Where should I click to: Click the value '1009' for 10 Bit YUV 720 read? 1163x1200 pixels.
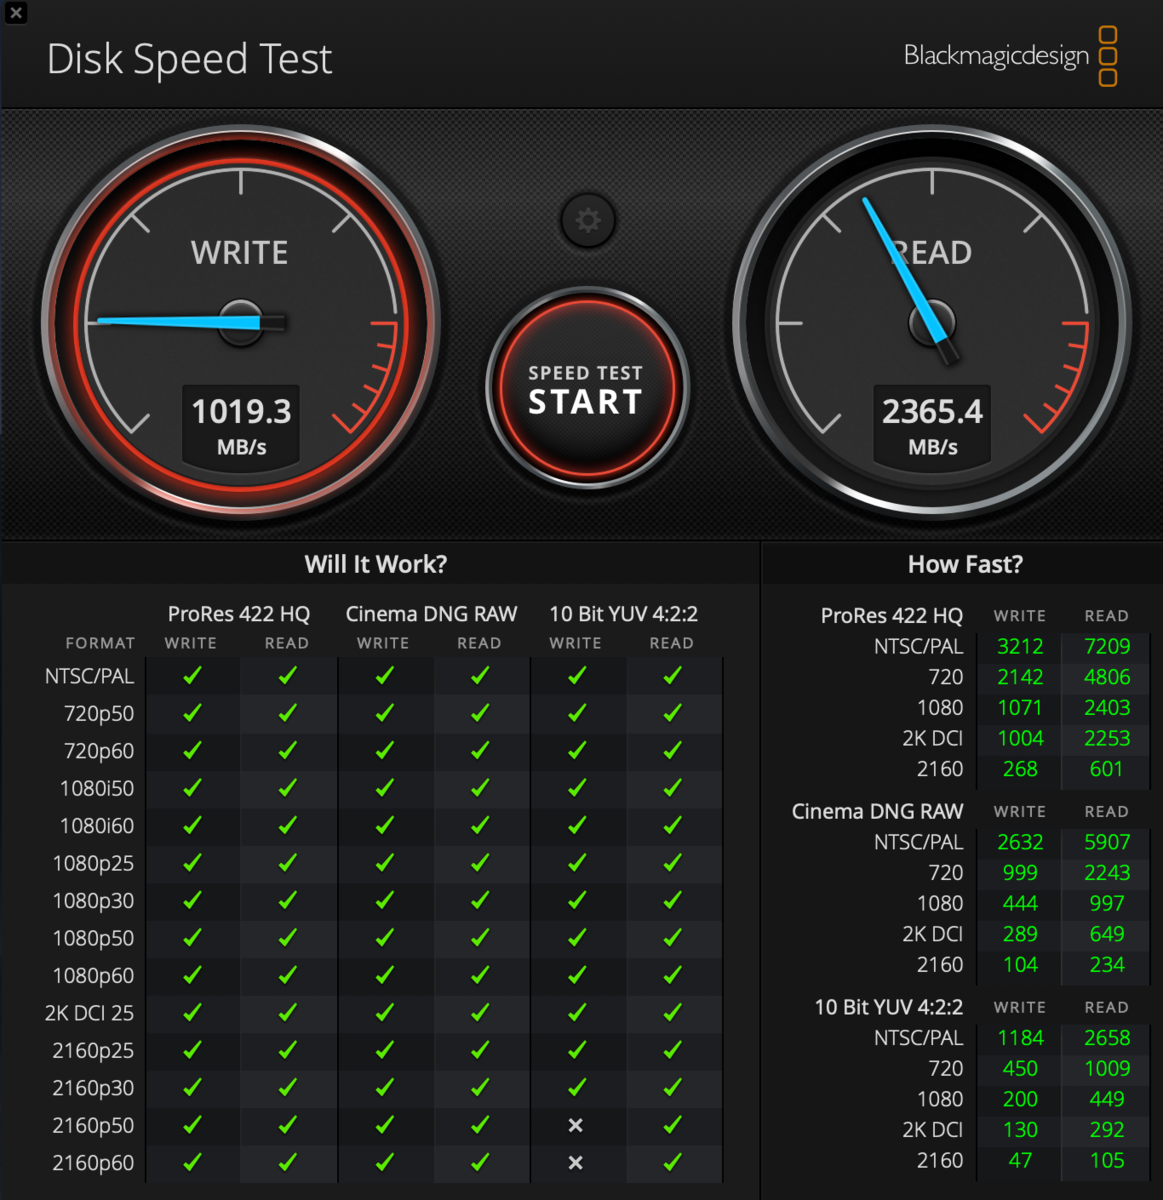pos(1107,1069)
